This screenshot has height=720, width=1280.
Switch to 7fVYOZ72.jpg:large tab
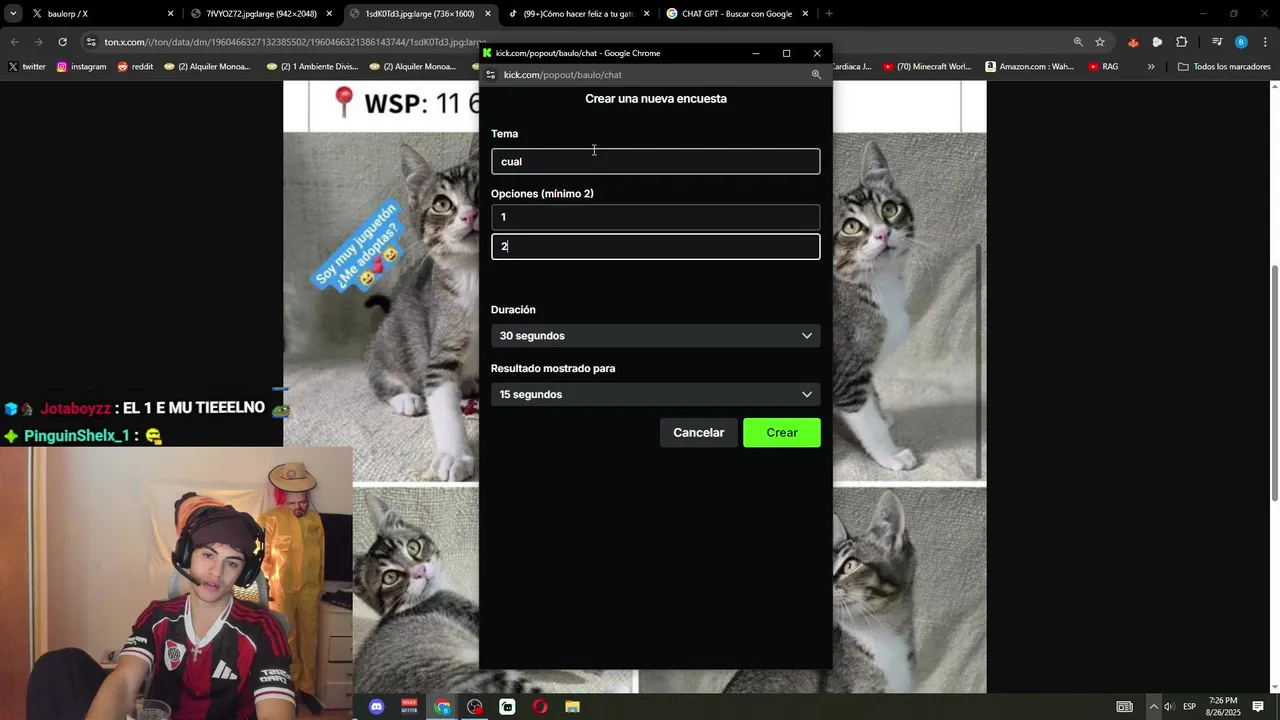click(x=262, y=14)
